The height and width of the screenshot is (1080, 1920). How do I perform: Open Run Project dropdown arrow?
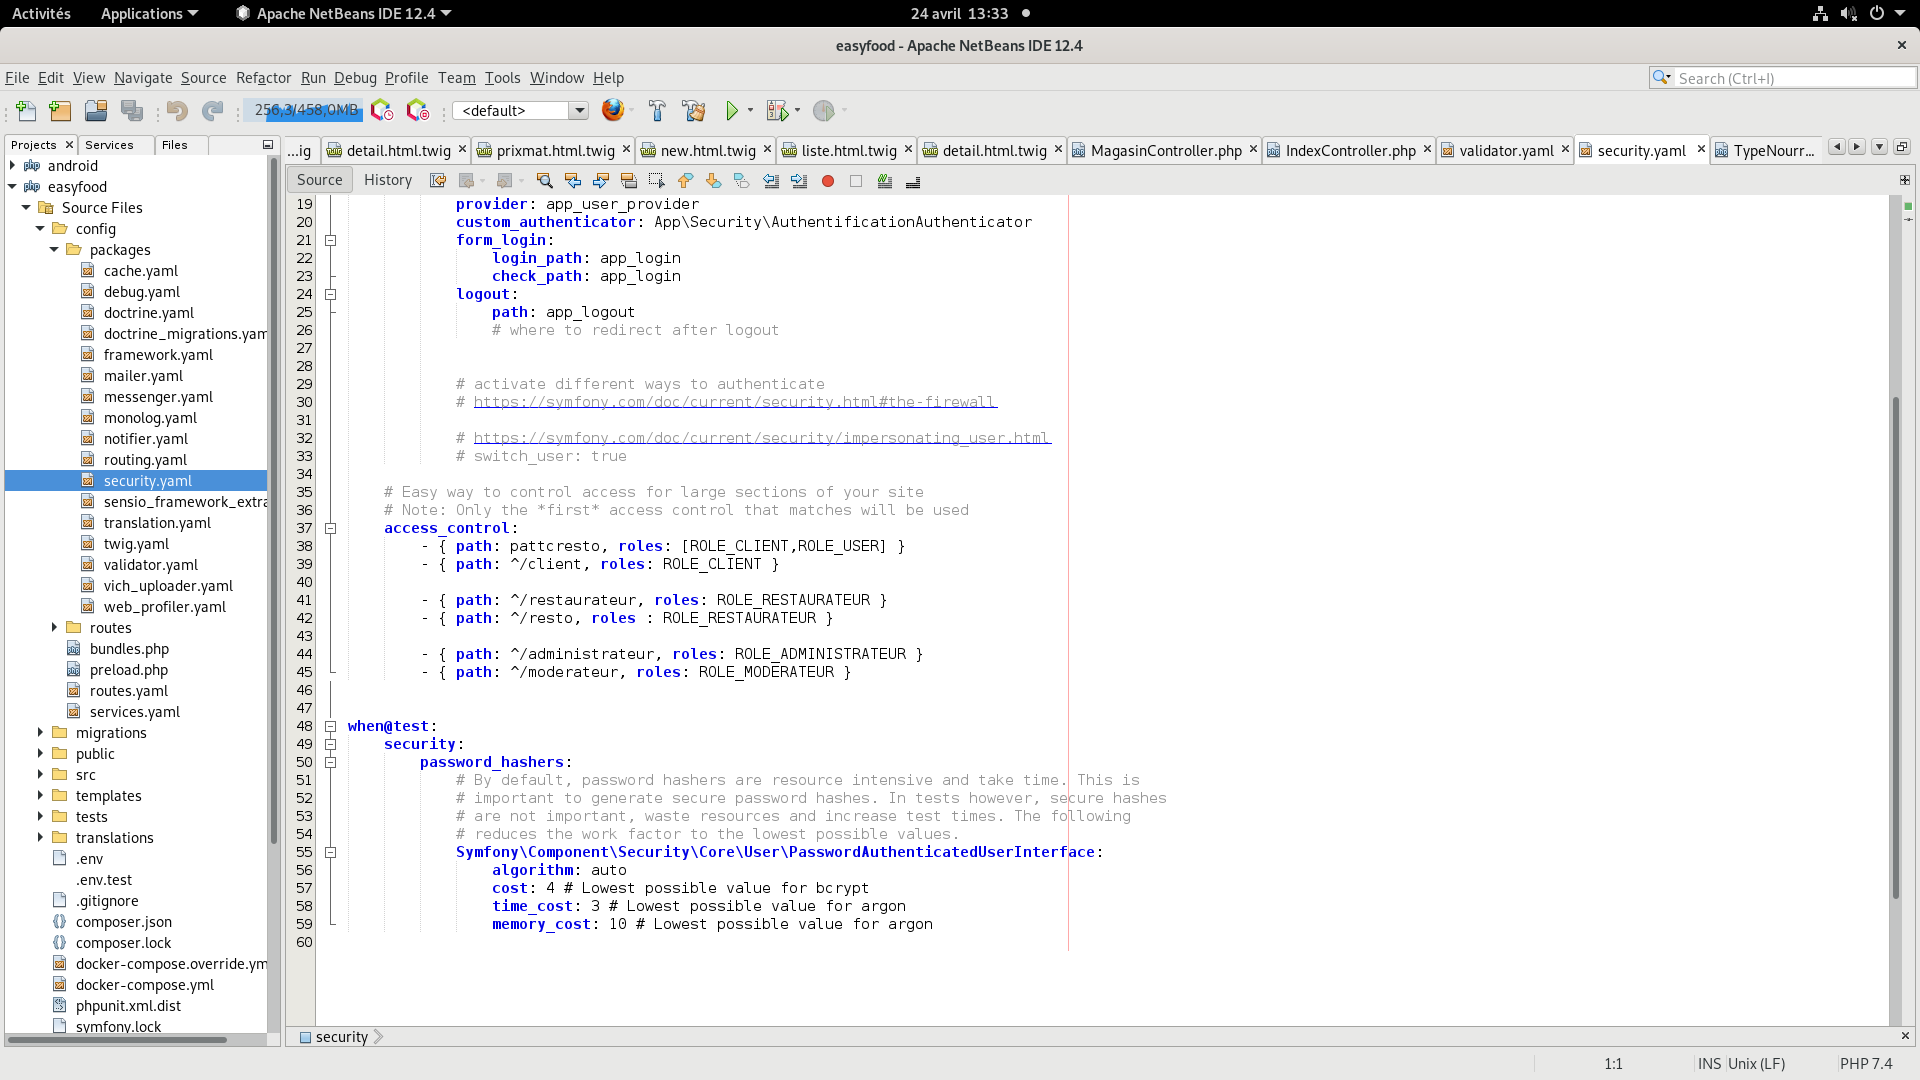[750, 111]
